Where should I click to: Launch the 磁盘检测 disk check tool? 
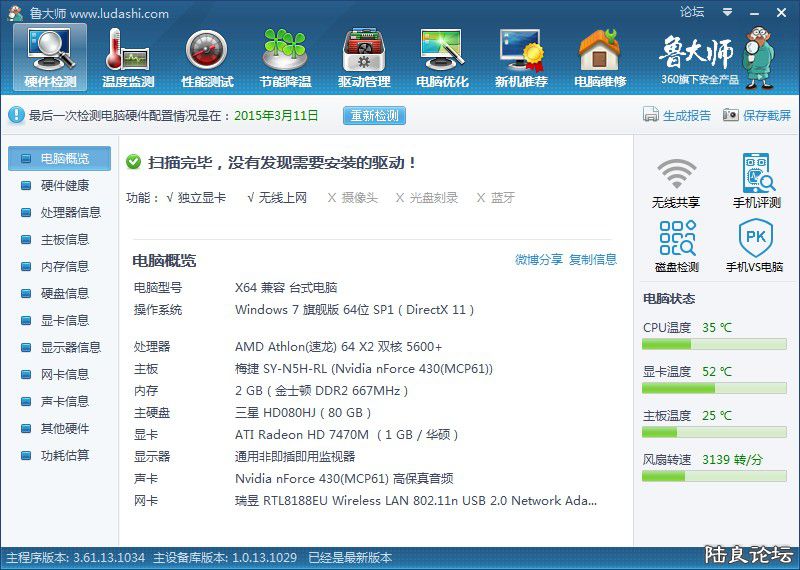676,247
